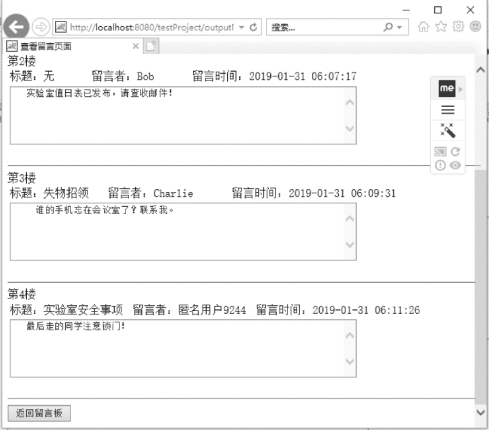
Task: Open the hamburger menu in side panel
Action: tap(448, 110)
